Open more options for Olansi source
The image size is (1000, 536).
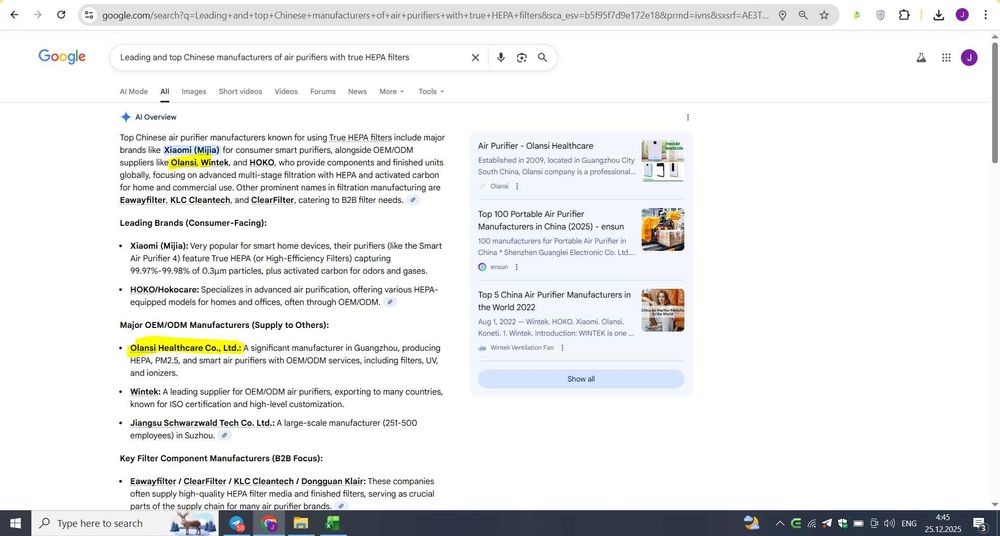coord(517,186)
